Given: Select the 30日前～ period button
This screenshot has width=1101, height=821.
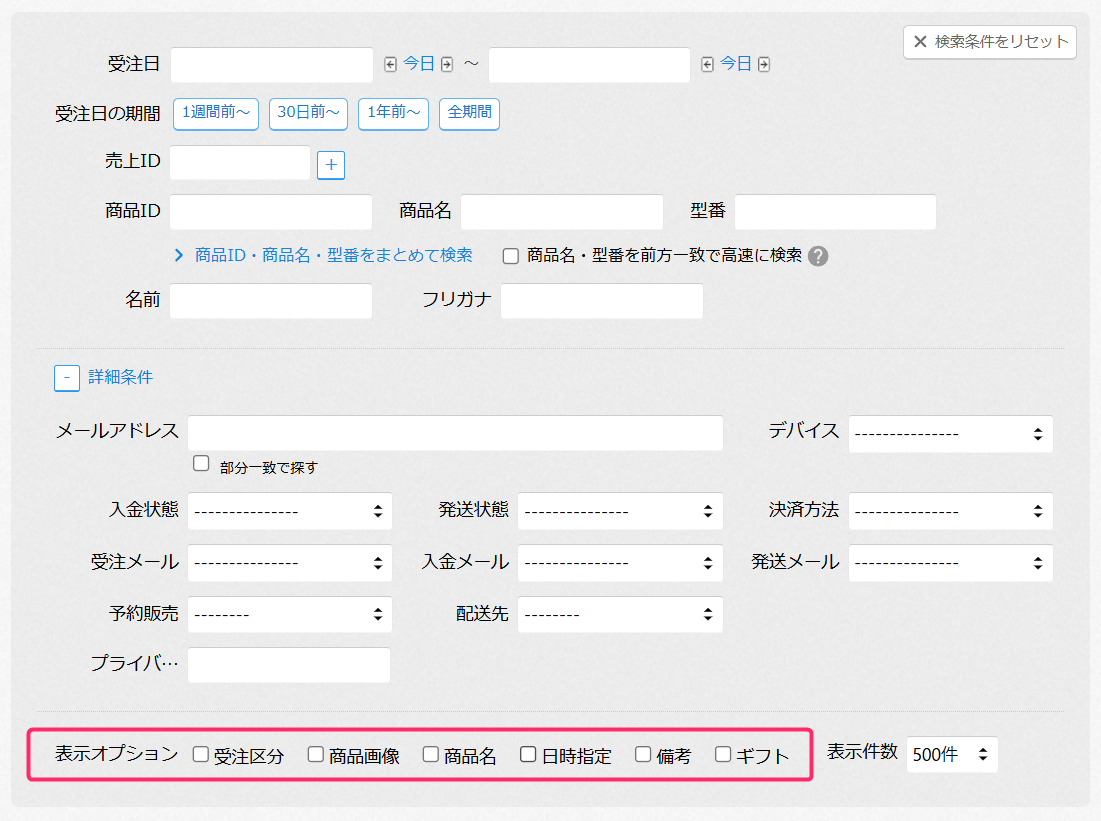Looking at the screenshot, I should click(x=308, y=113).
